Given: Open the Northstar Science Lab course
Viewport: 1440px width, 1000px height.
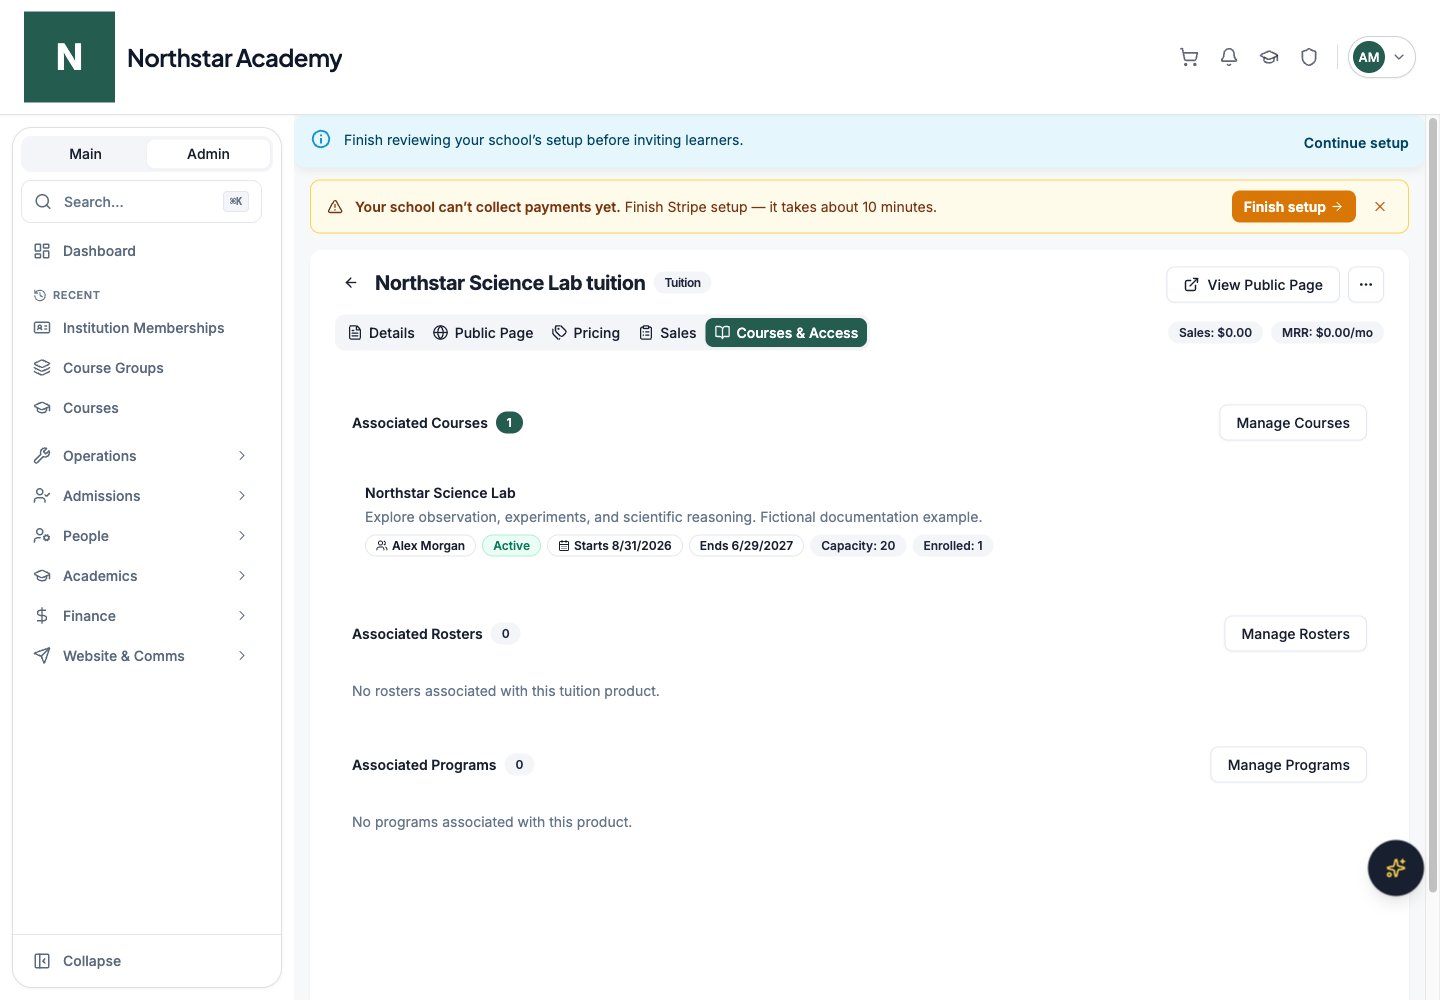Looking at the screenshot, I should tap(440, 493).
